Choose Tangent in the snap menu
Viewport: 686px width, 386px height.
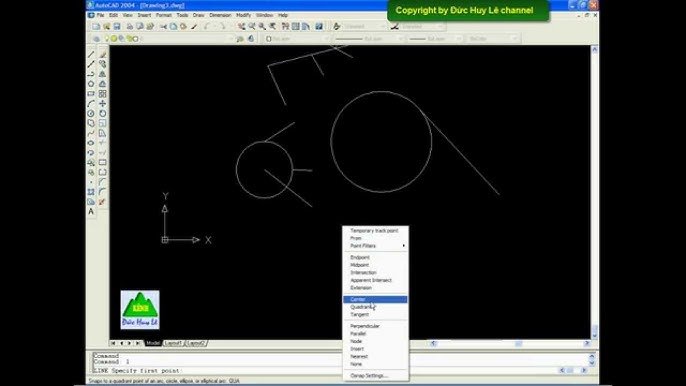(x=375, y=315)
